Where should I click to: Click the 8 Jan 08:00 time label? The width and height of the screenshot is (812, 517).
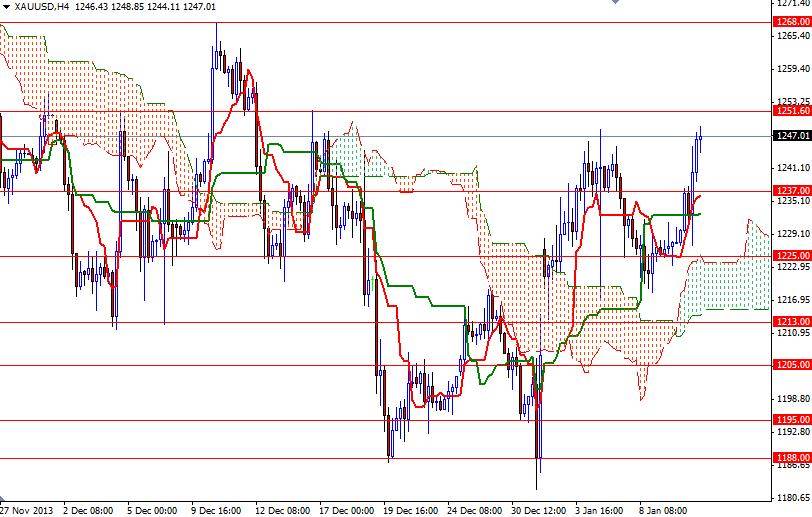(x=663, y=510)
